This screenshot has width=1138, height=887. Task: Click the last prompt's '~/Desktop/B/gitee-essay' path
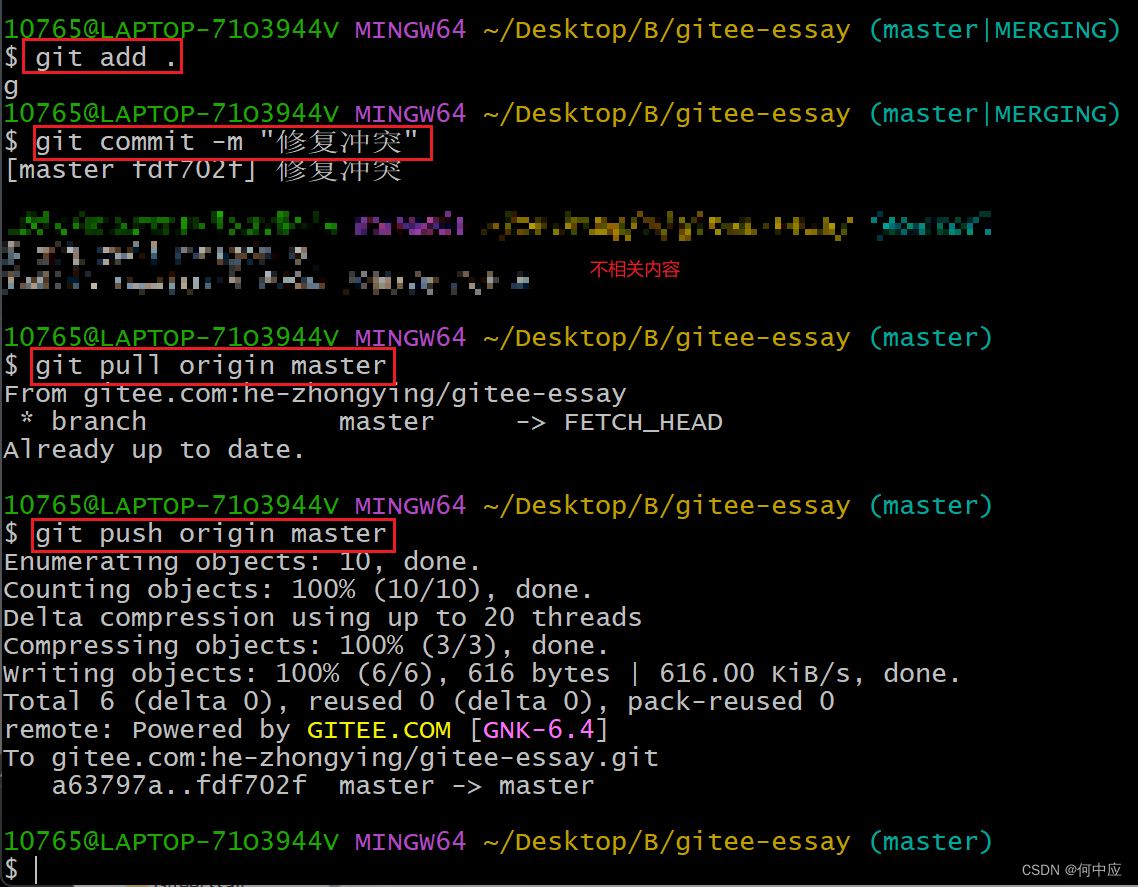tap(666, 842)
